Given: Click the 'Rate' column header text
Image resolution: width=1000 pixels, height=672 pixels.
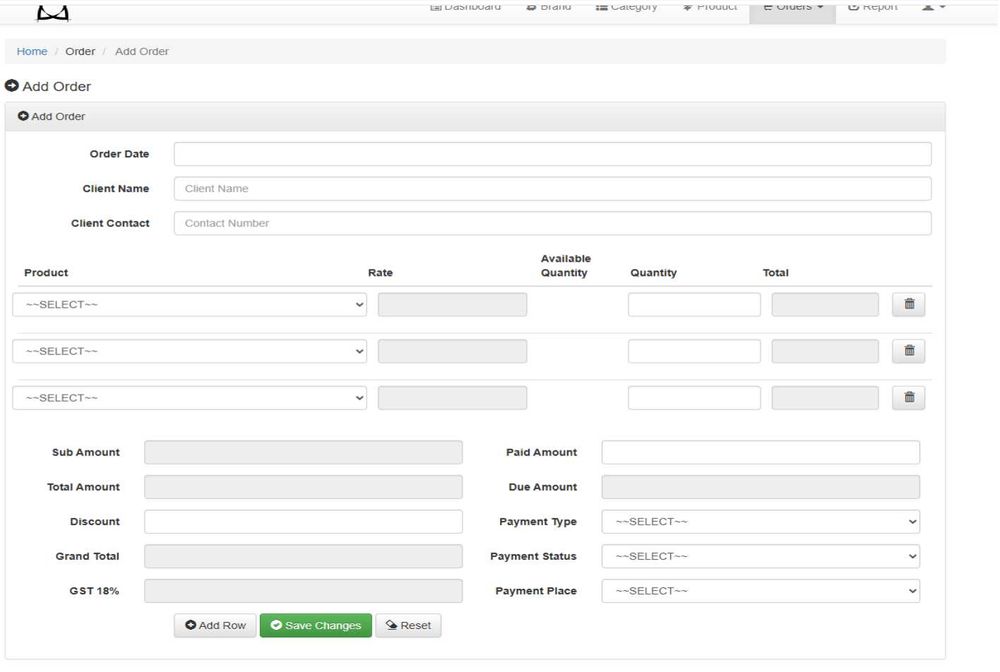Looking at the screenshot, I should [380, 272].
